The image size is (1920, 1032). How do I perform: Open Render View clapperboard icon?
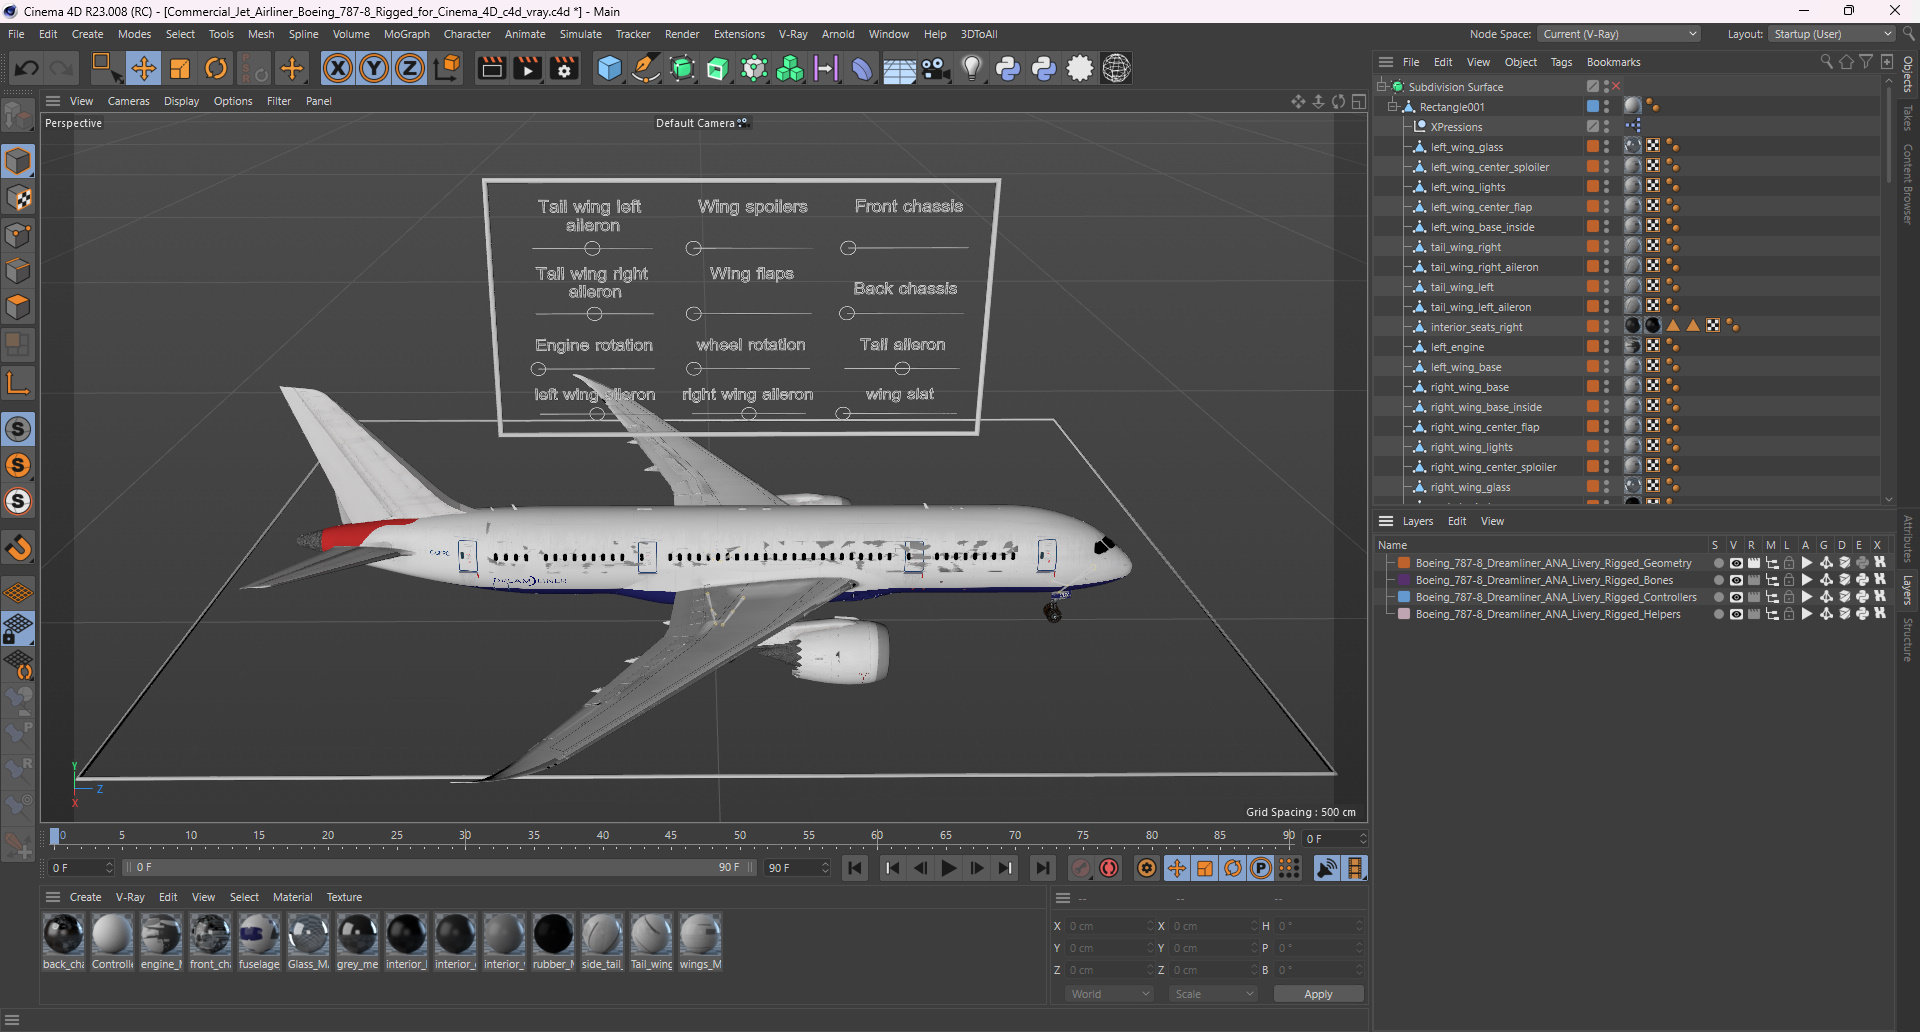[x=491, y=68]
